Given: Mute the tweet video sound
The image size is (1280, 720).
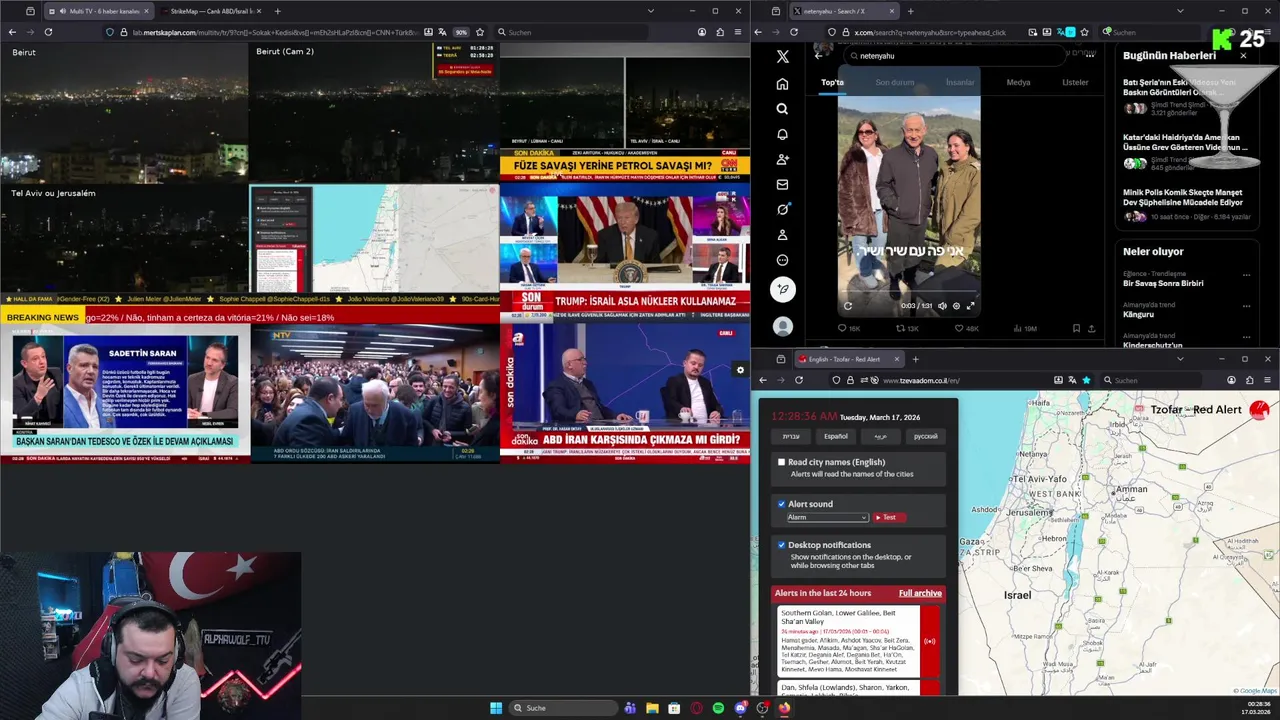Looking at the screenshot, I should click(x=942, y=306).
